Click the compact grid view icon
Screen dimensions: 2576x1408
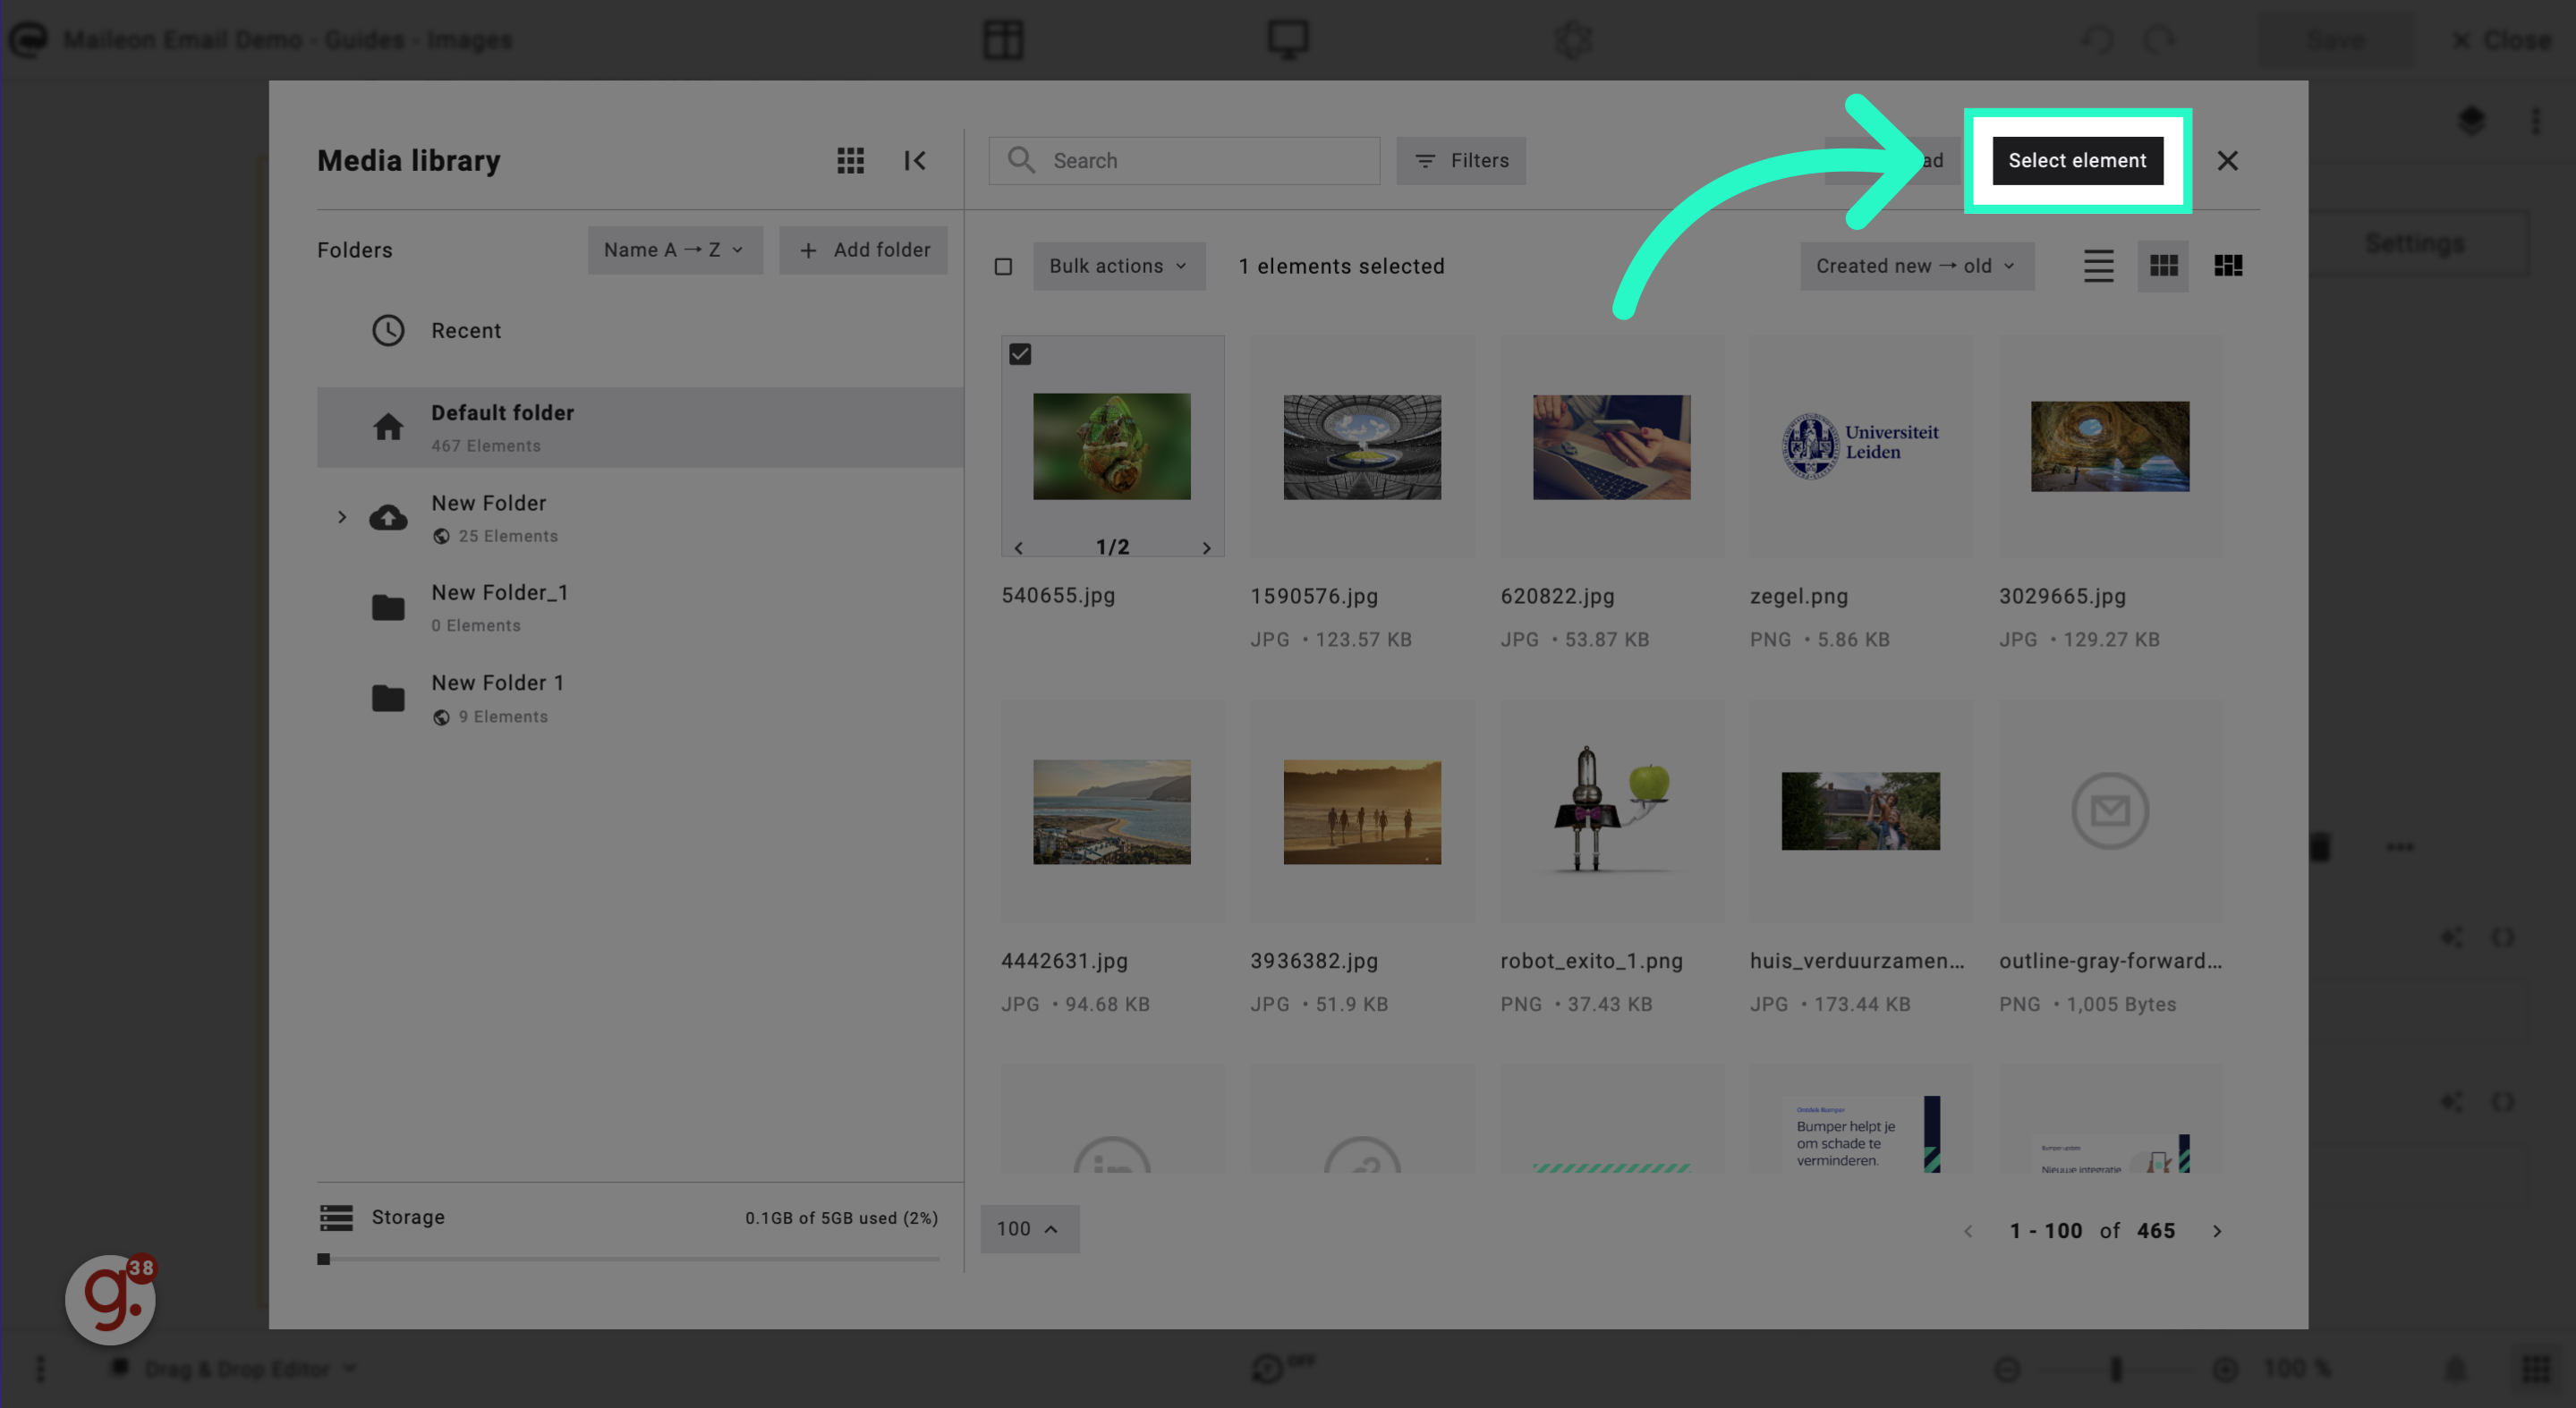(2228, 266)
